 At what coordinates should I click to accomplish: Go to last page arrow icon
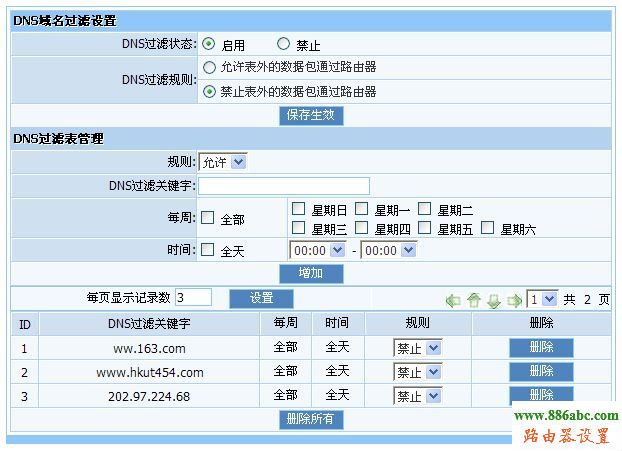pyautogui.click(x=514, y=301)
